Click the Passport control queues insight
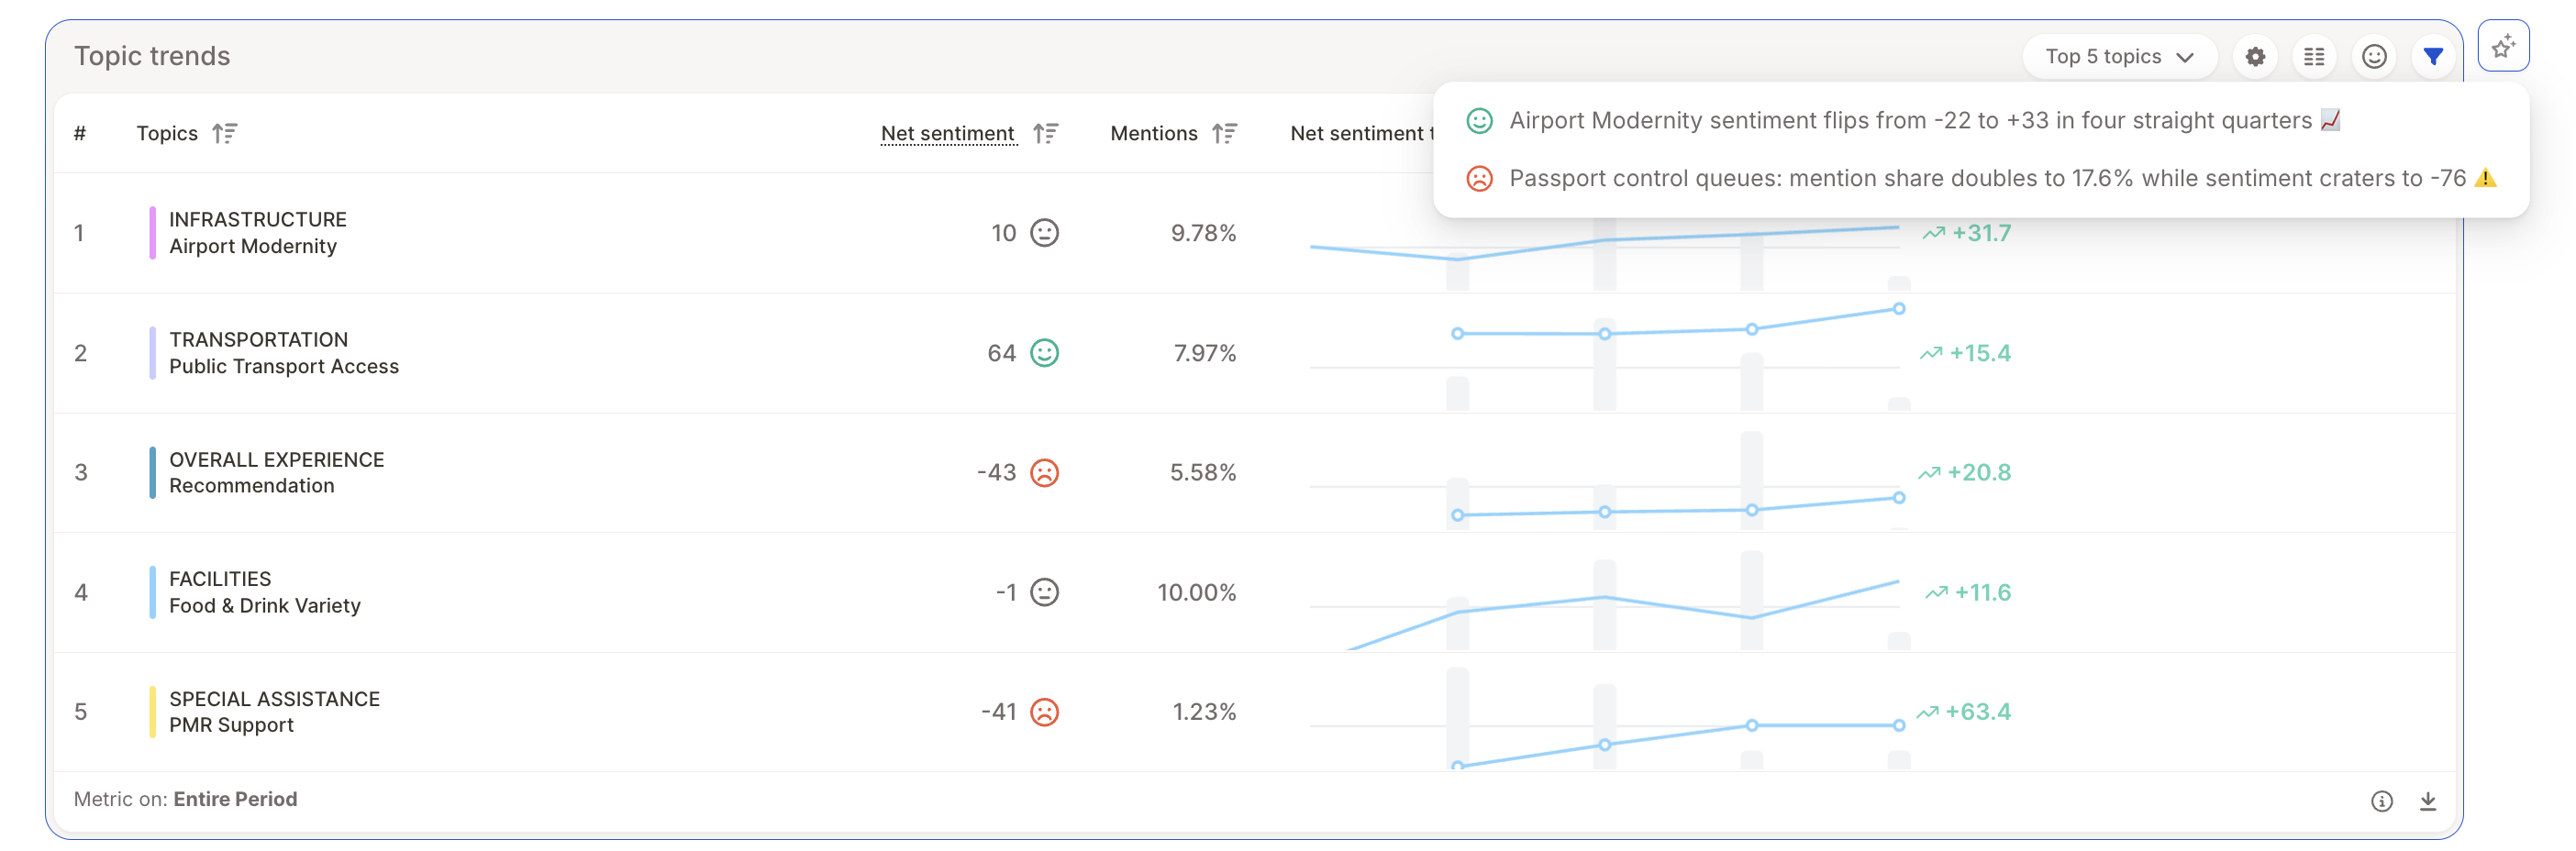2576x851 pixels. click(1981, 178)
